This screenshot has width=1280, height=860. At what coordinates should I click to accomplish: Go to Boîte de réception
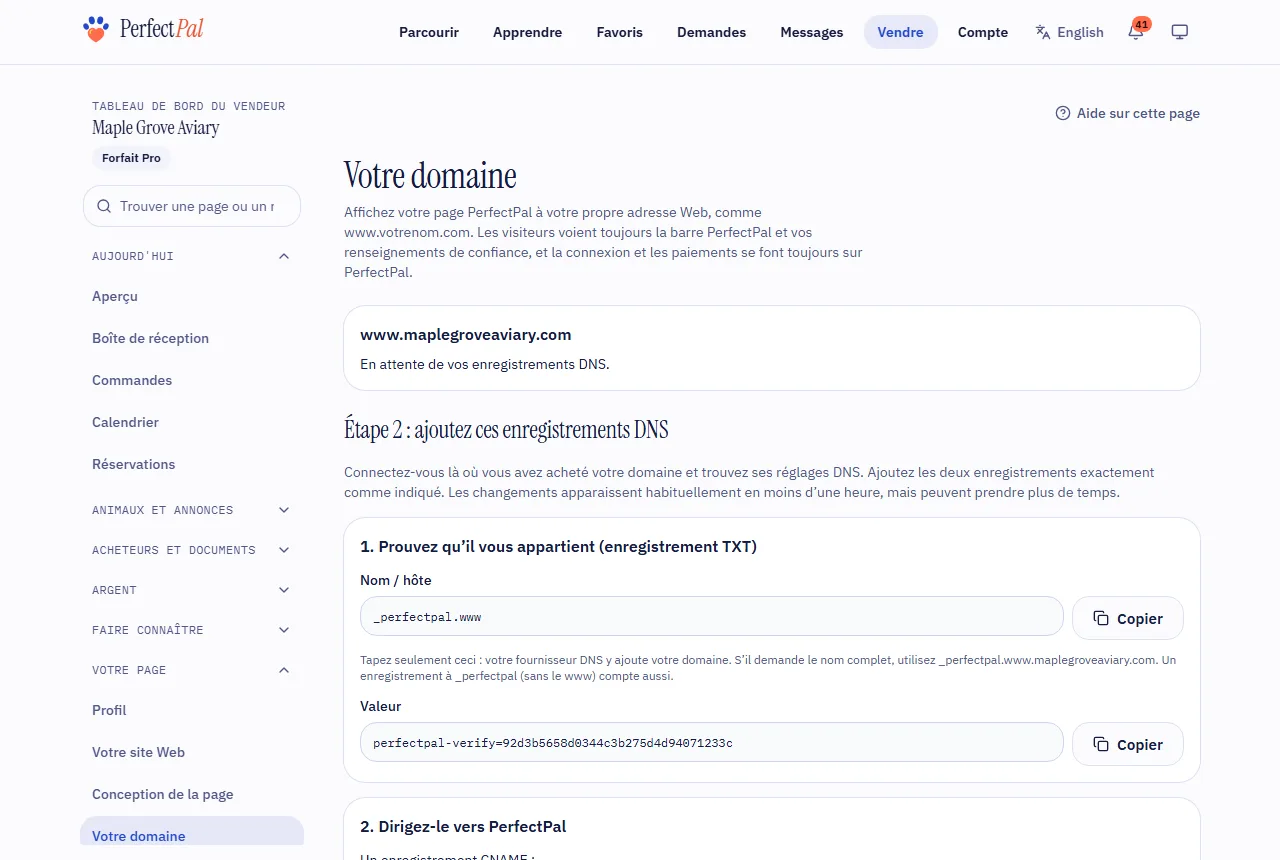pos(192,338)
